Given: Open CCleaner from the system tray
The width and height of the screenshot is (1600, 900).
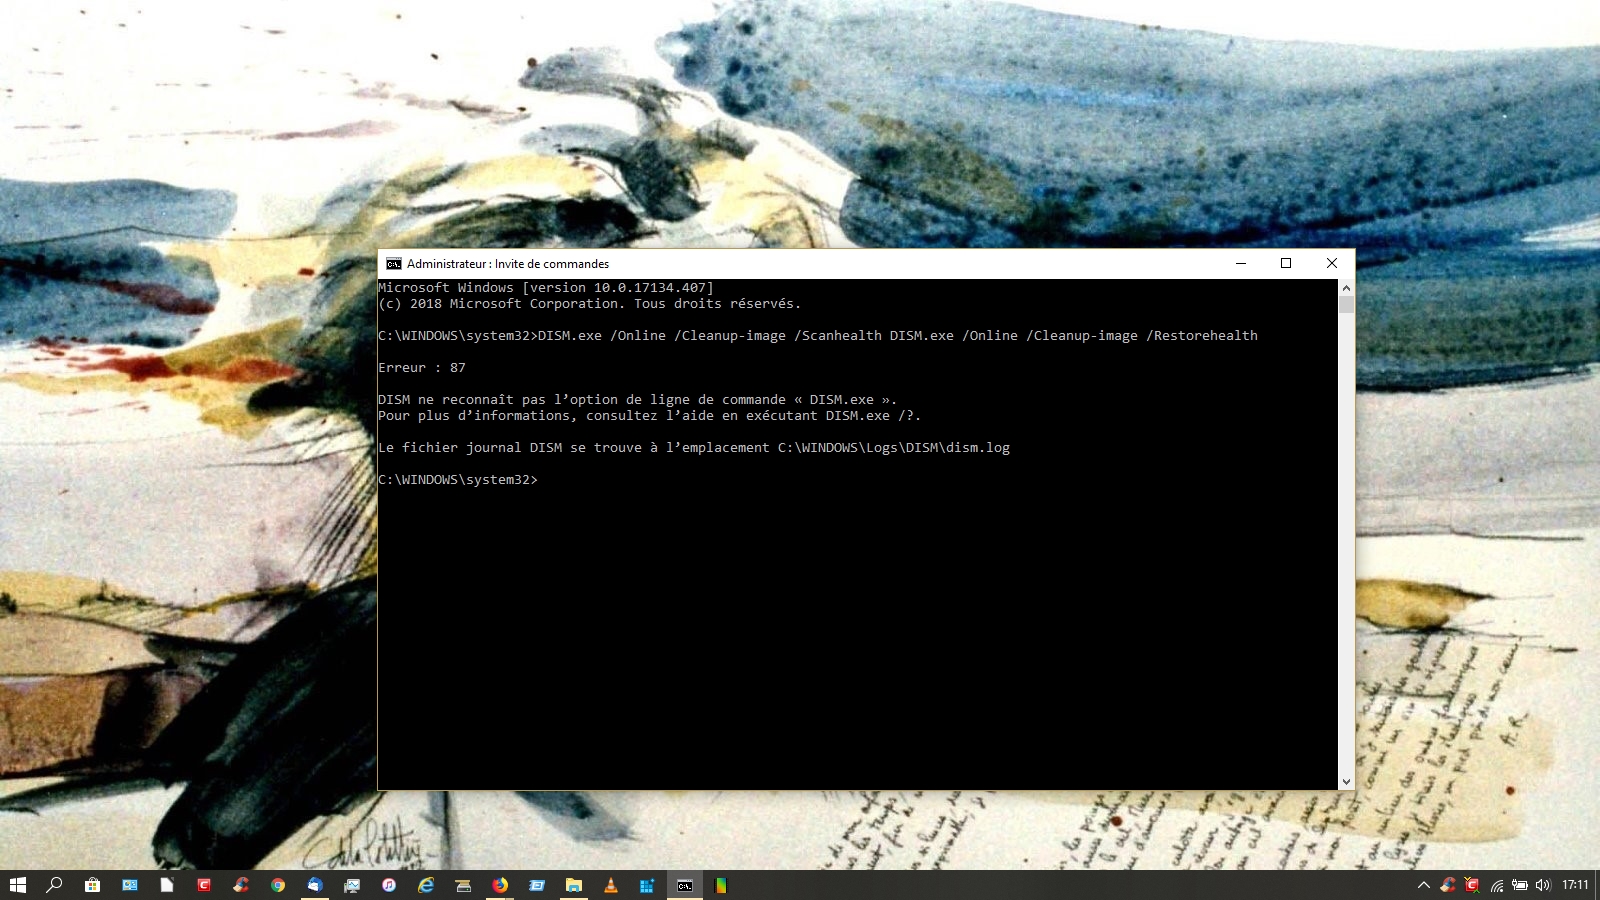Looking at the screenshot, I should pyautogui.click(x=1448, y=885).
